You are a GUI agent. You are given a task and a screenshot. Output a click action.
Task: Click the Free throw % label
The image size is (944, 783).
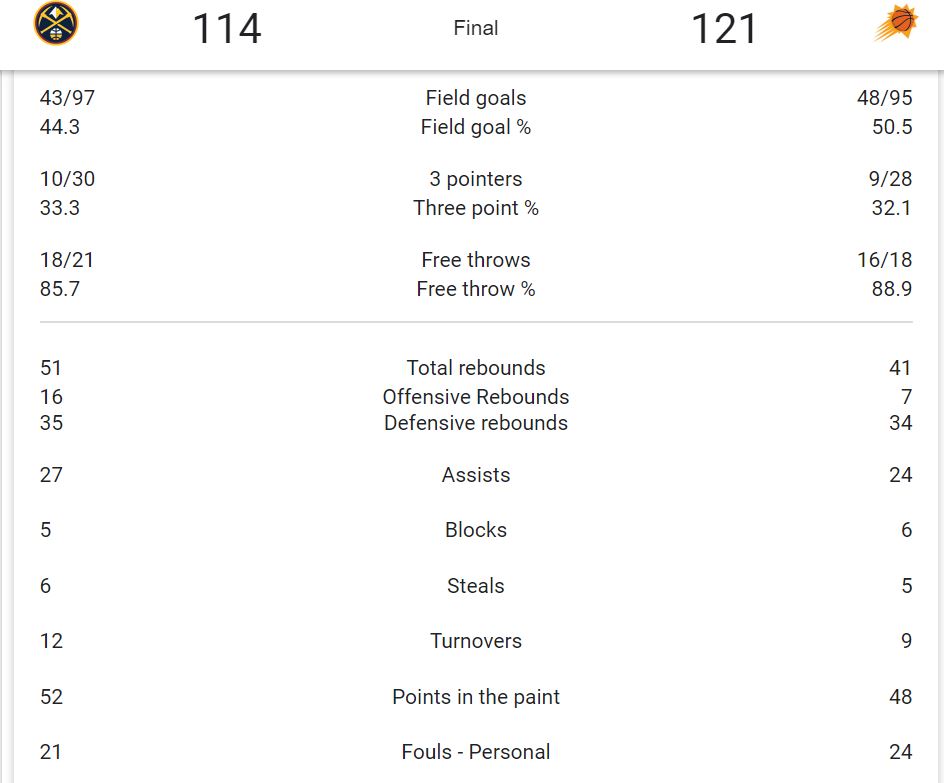coord(476,289)
